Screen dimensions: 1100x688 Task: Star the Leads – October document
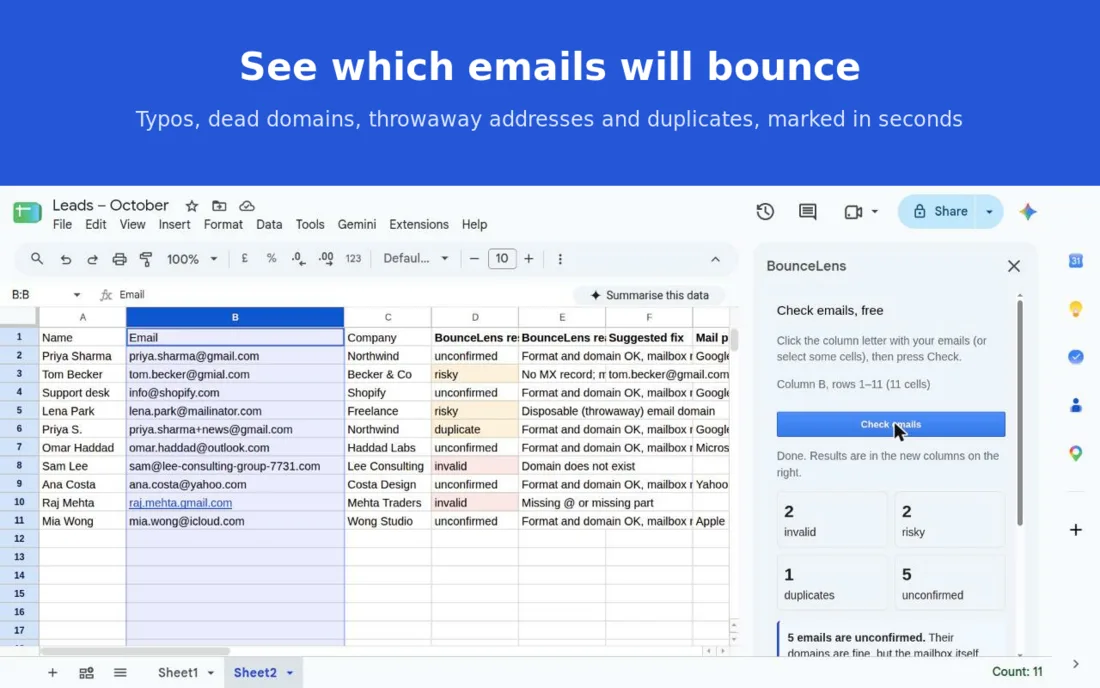point(192,206)
